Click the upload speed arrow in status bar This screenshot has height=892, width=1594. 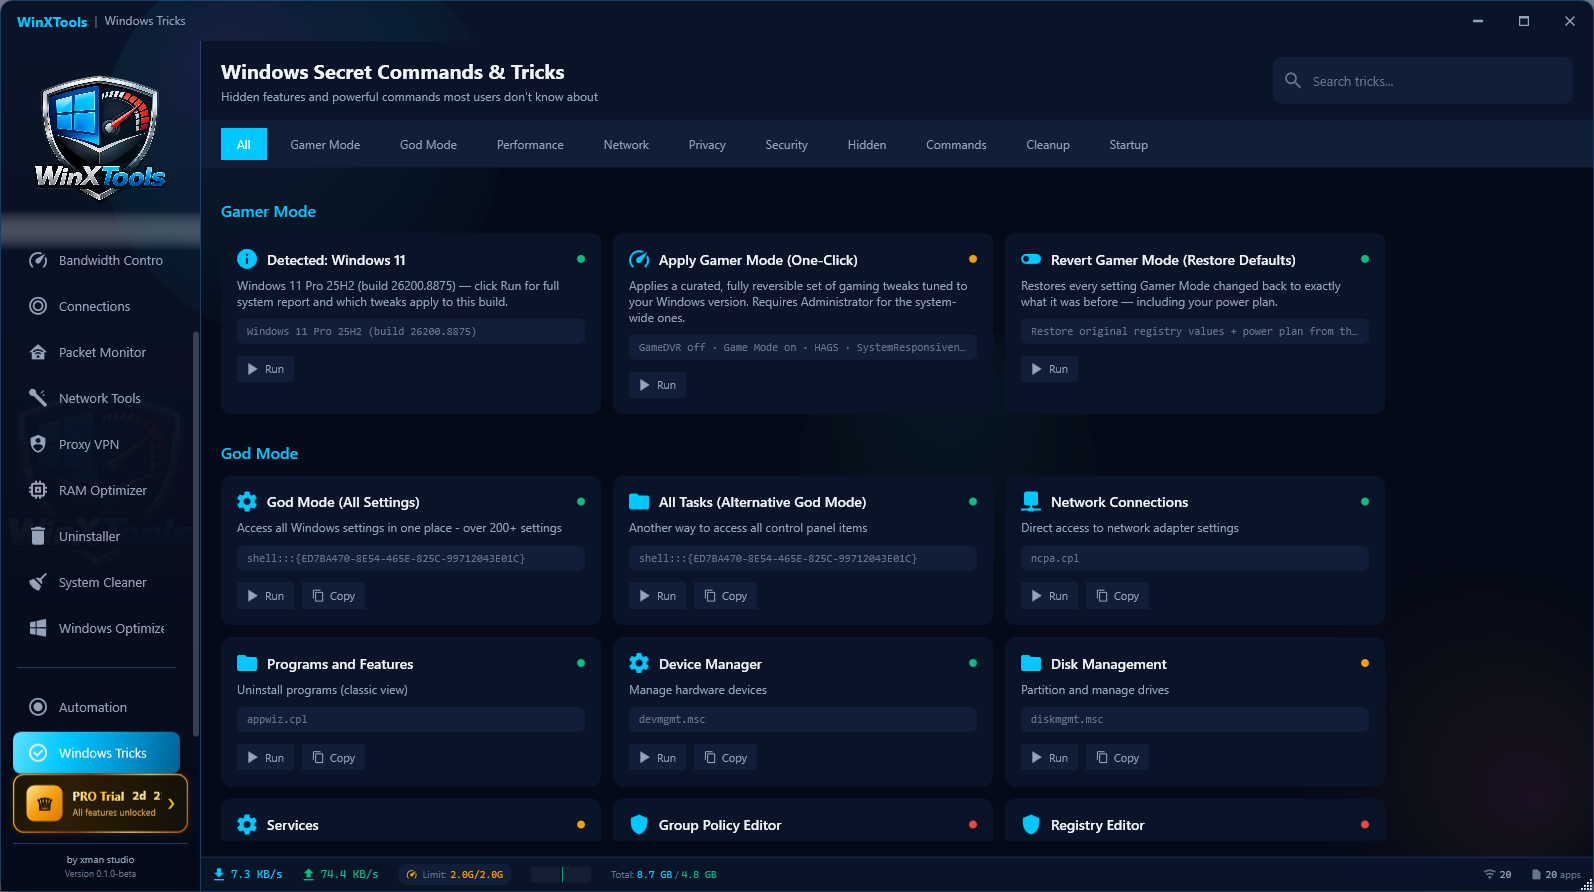pos(309,874)
